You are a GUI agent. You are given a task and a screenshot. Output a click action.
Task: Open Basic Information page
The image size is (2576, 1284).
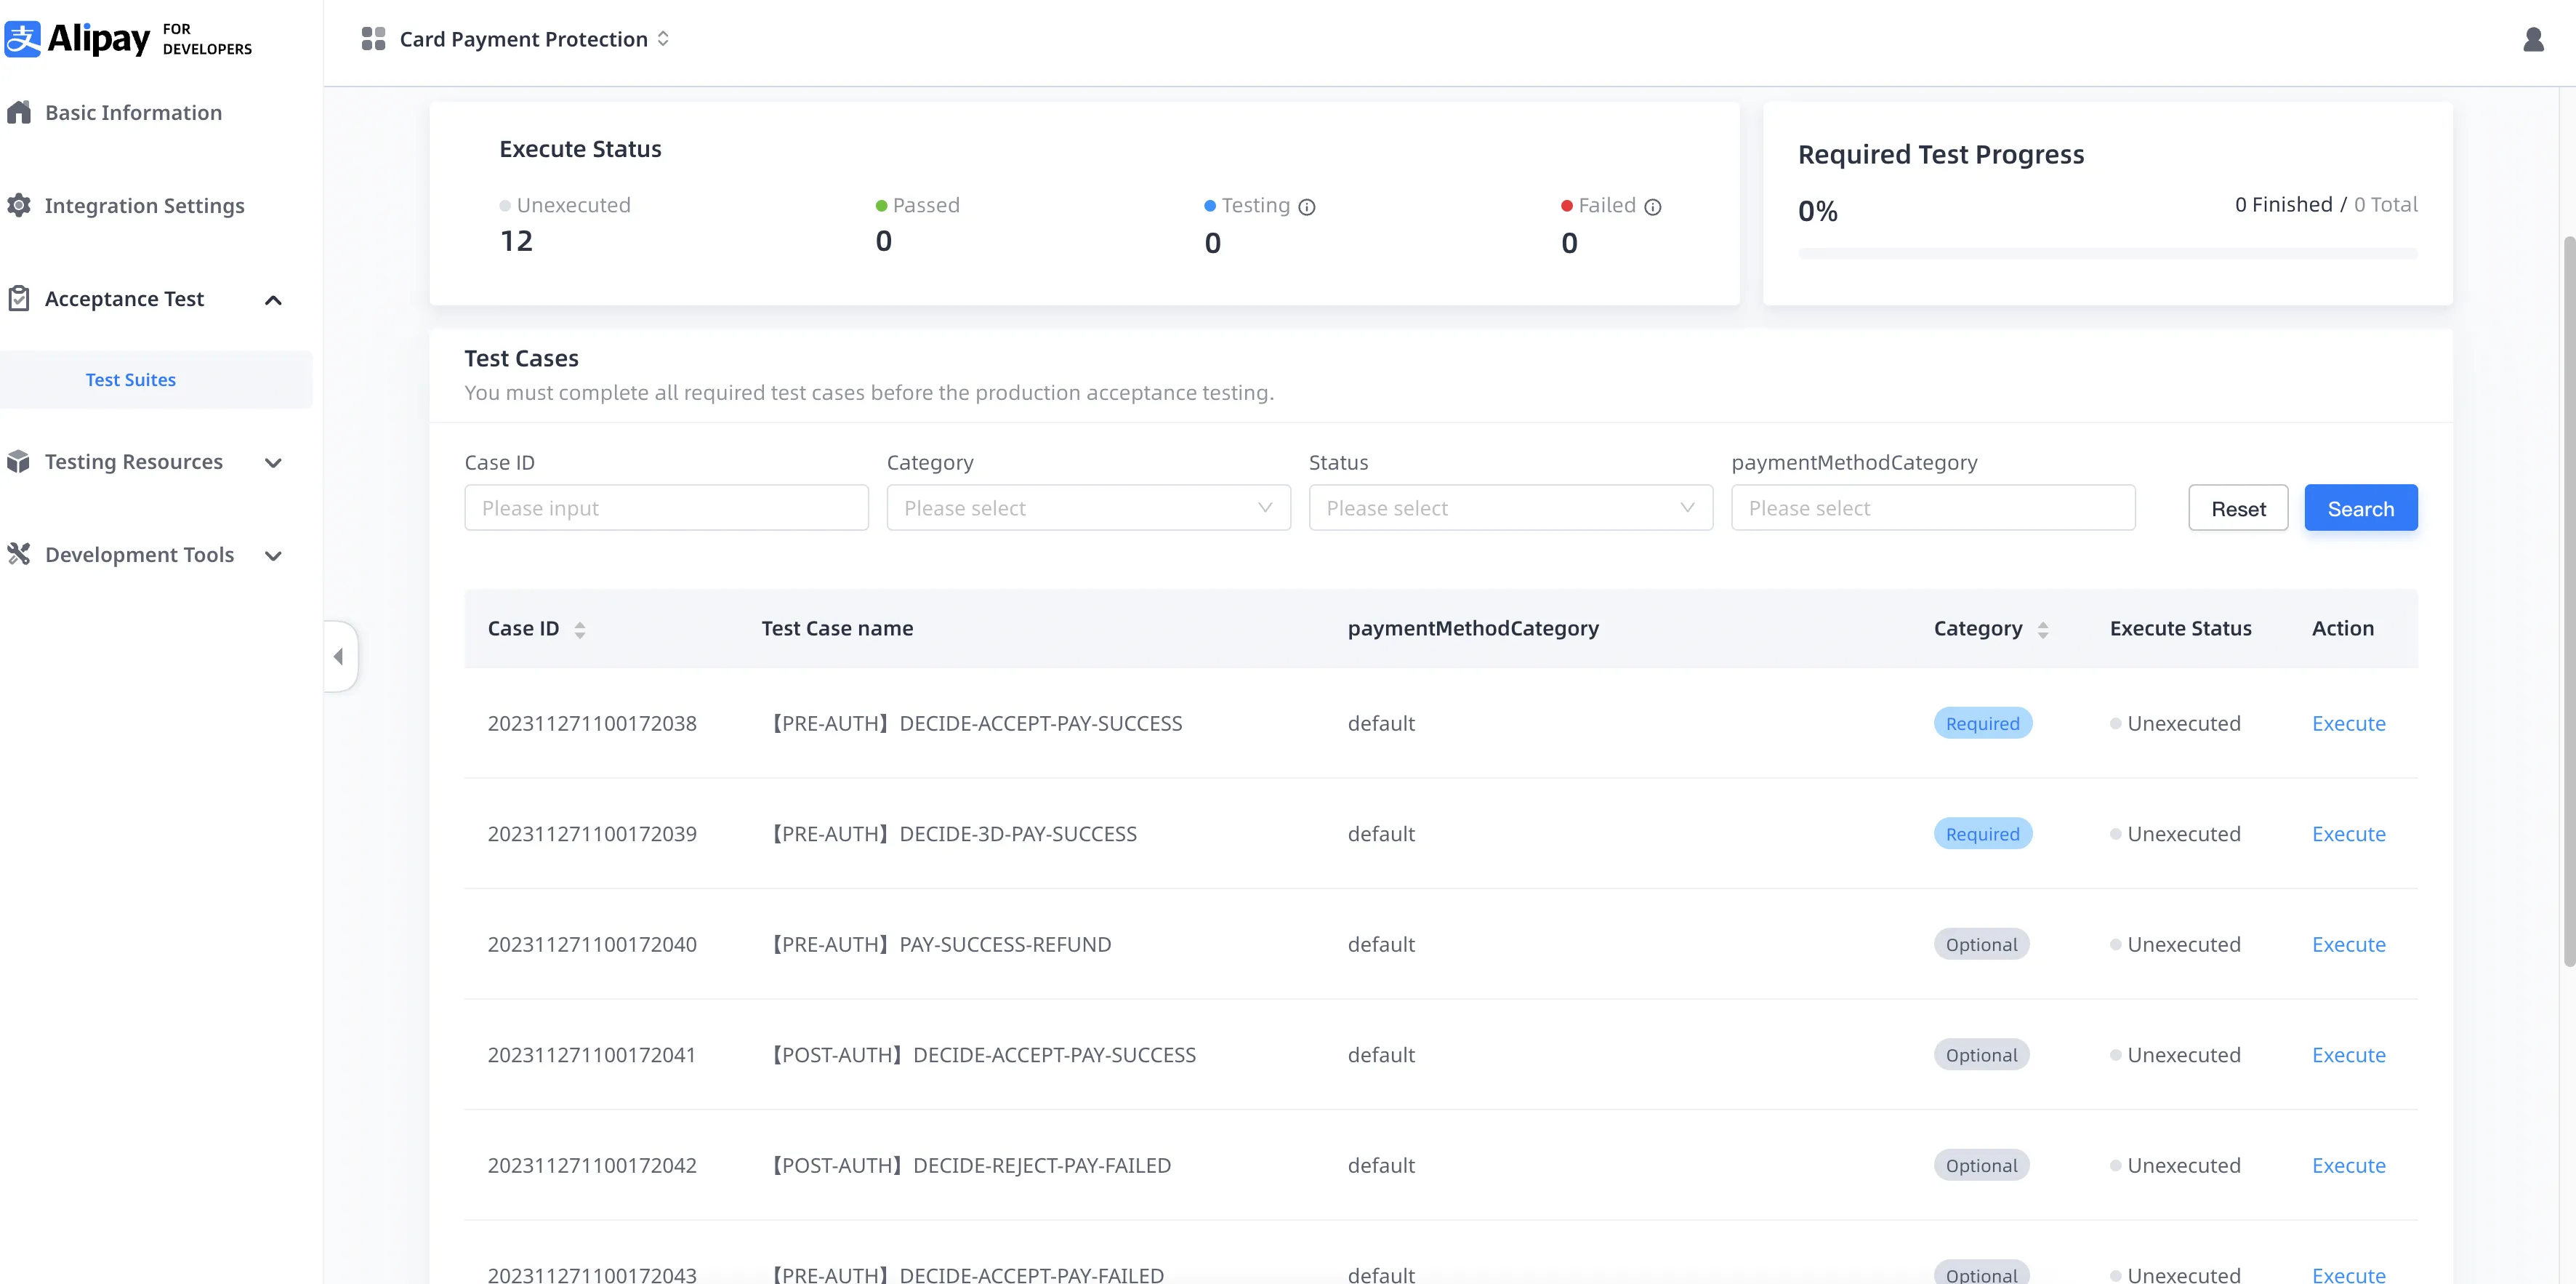tap(133, 113)
